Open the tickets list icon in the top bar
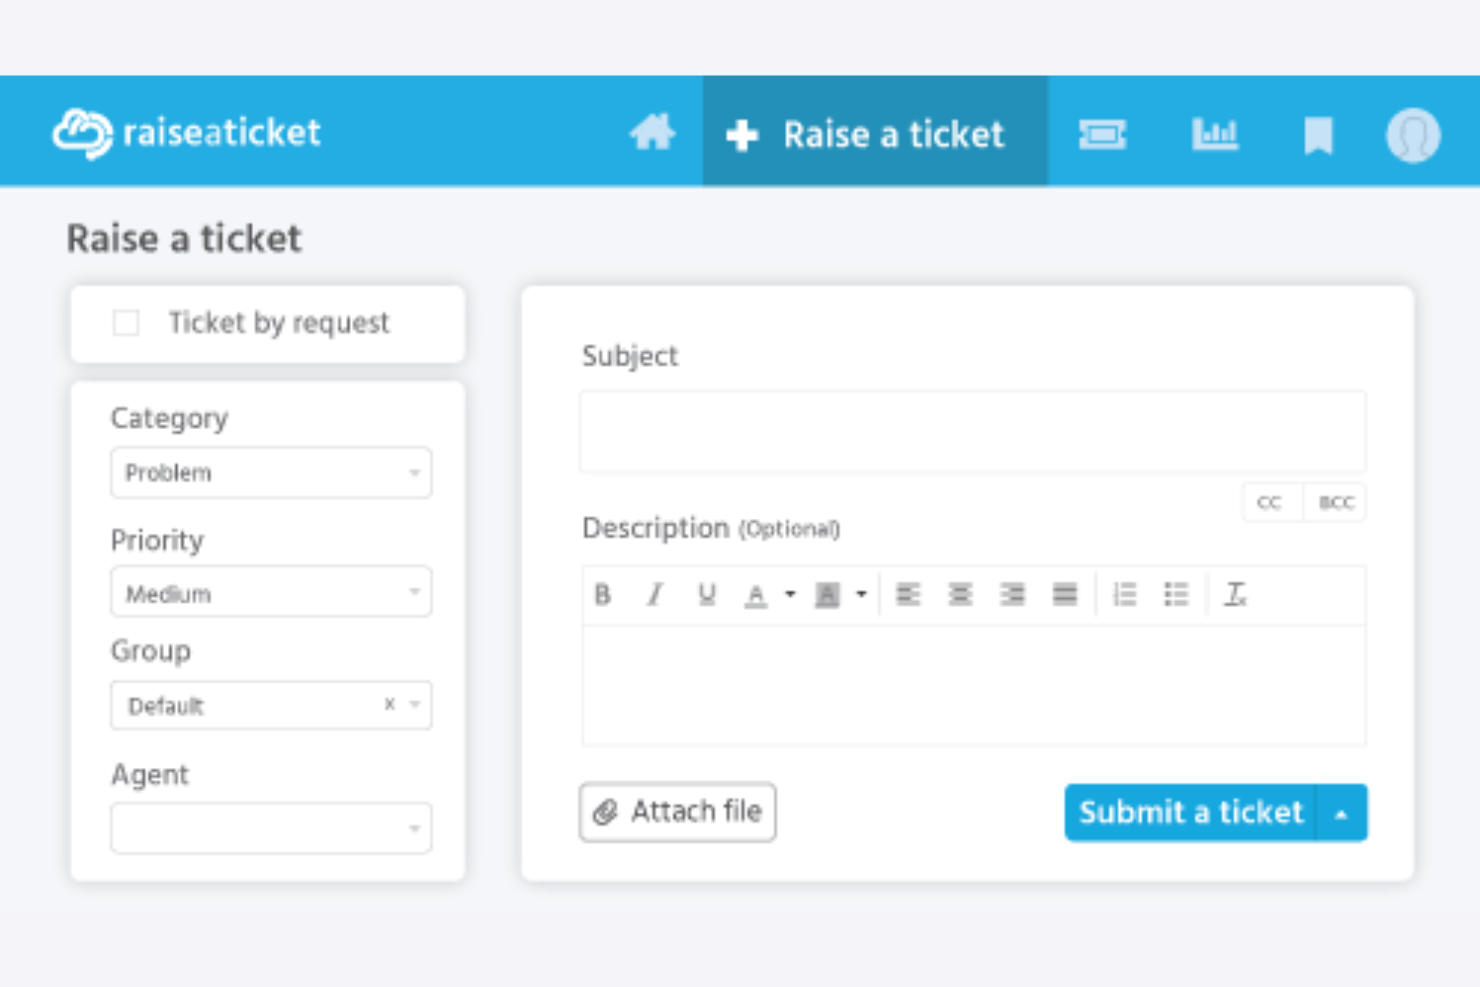The image size is (1480, 987). (1103, 133)
